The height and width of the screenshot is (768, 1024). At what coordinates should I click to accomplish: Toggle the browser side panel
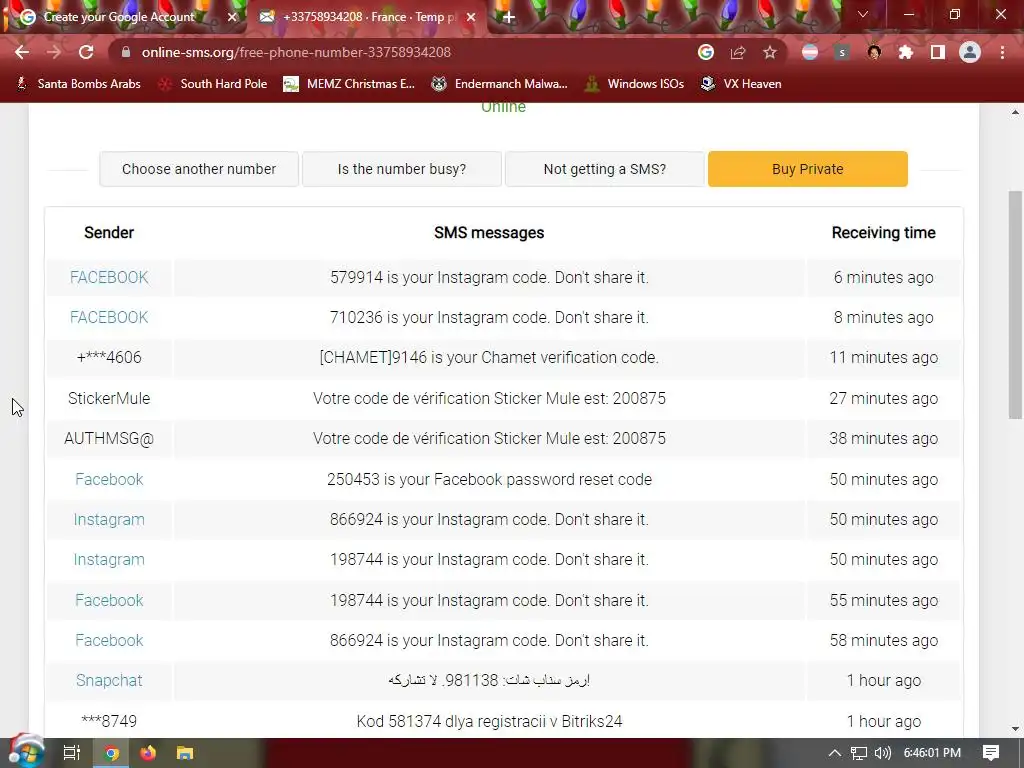938,52
